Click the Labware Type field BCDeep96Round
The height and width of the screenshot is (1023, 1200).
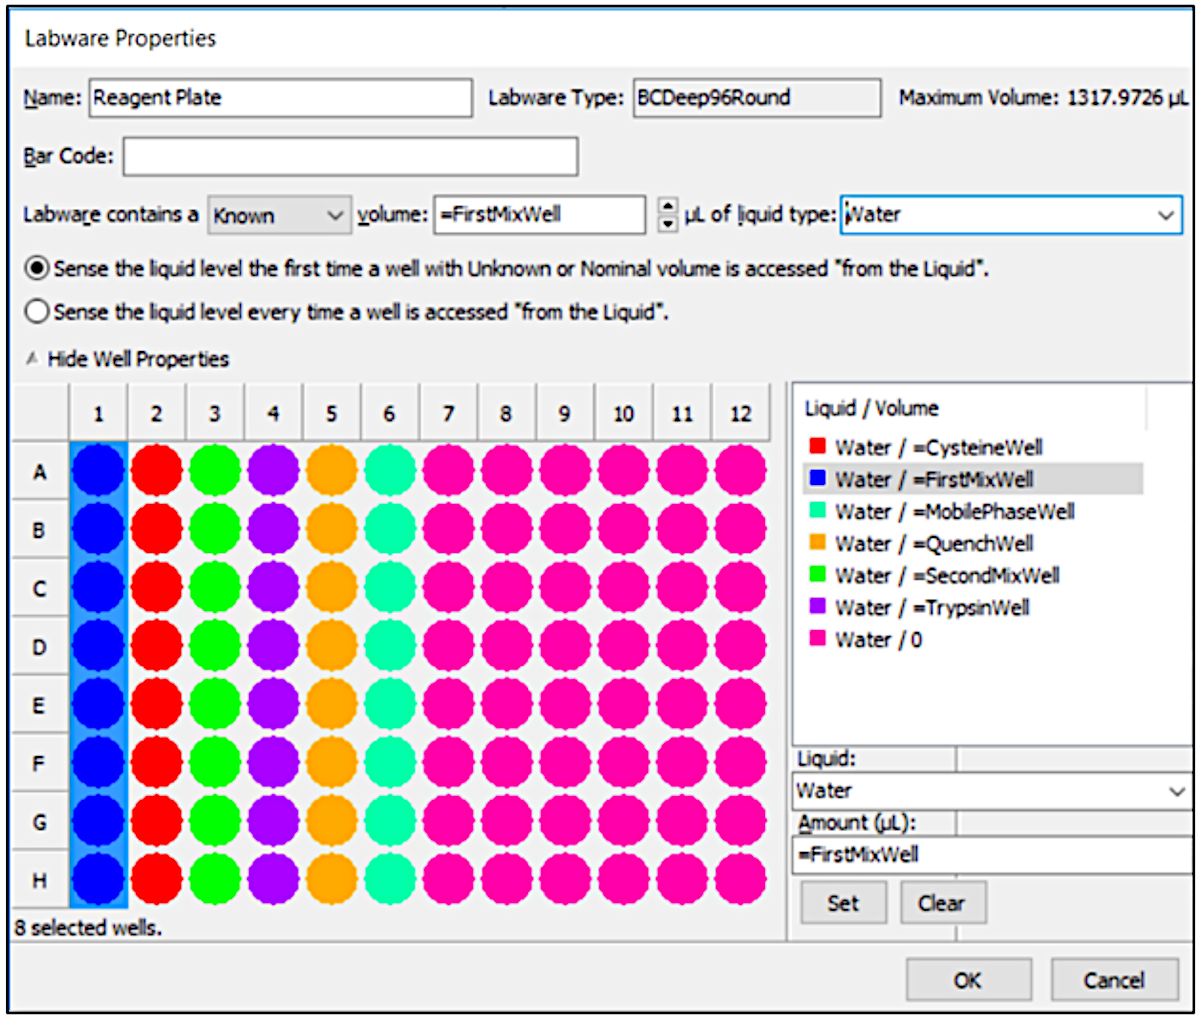pos(757,98)
